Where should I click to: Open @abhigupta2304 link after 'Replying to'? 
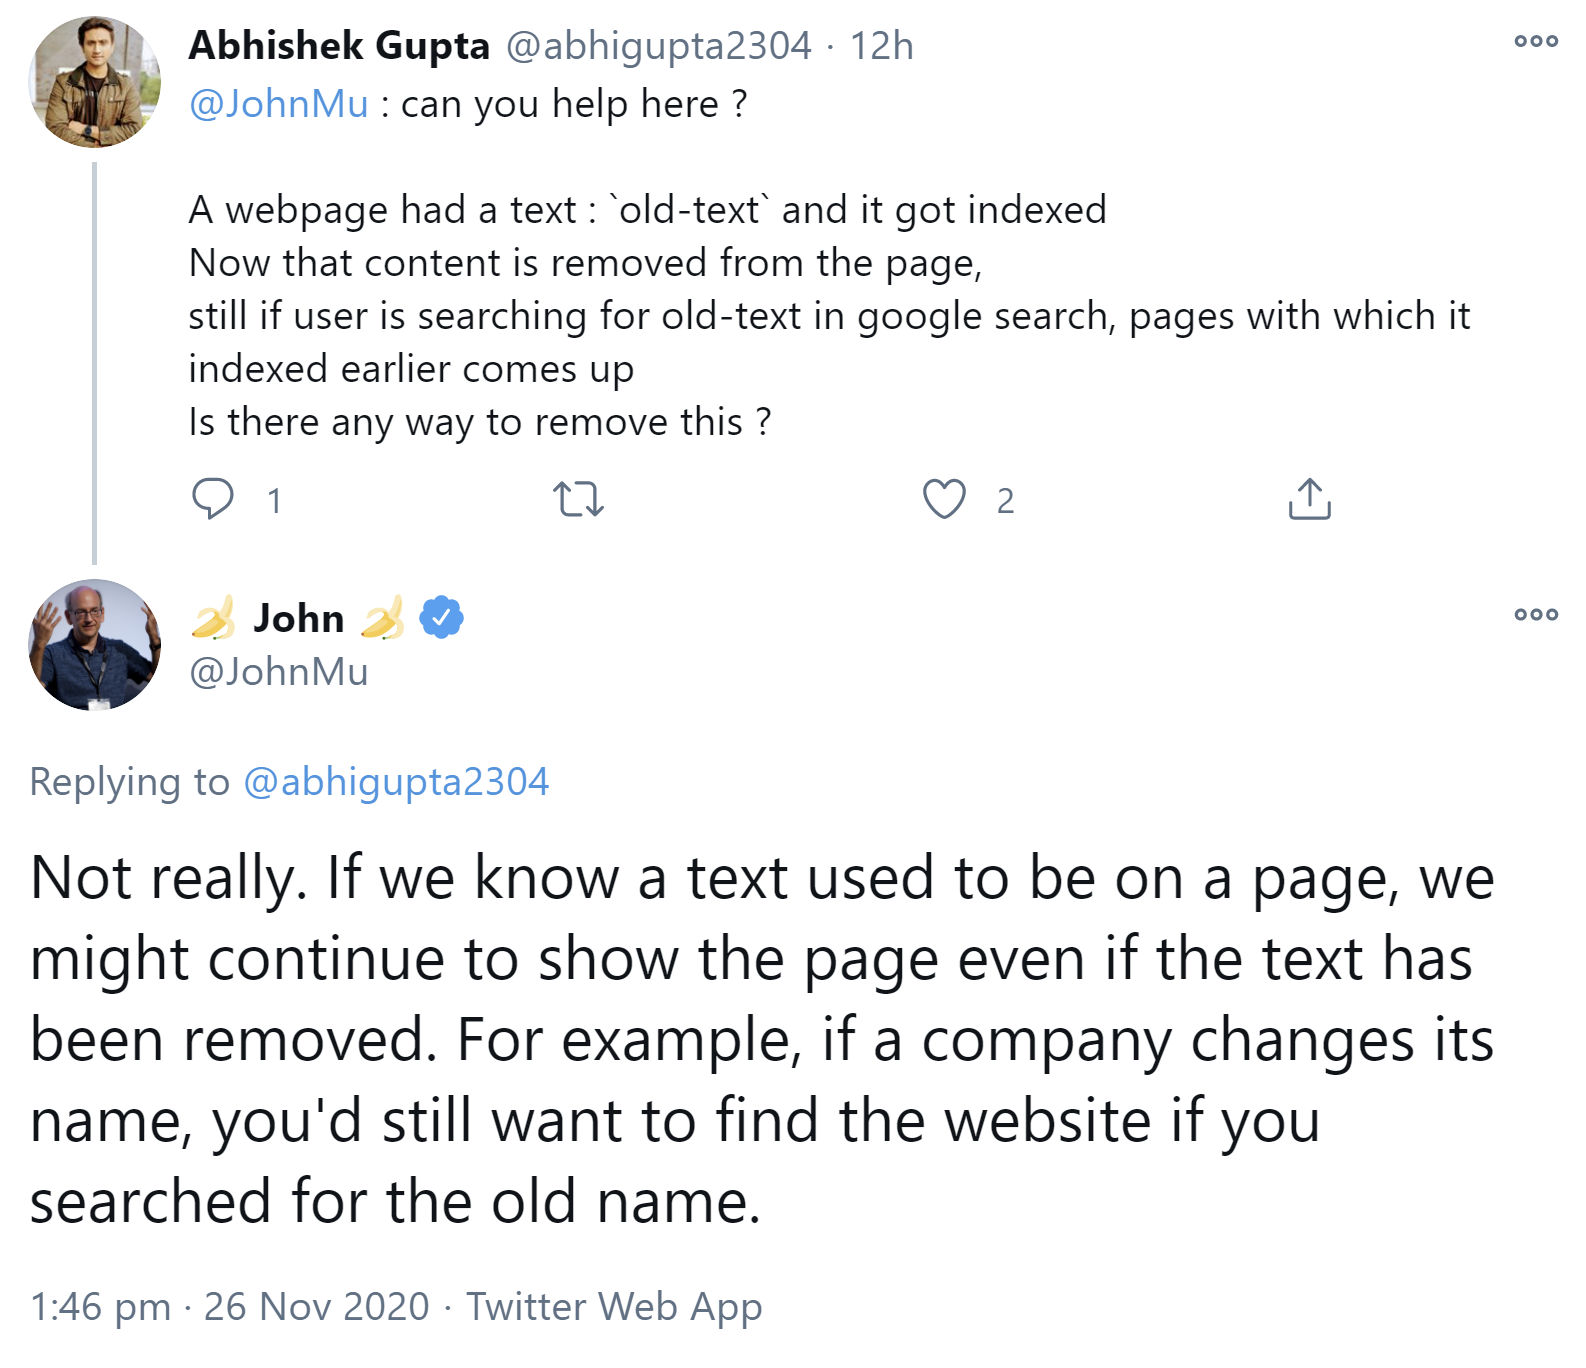click(396, 782)
